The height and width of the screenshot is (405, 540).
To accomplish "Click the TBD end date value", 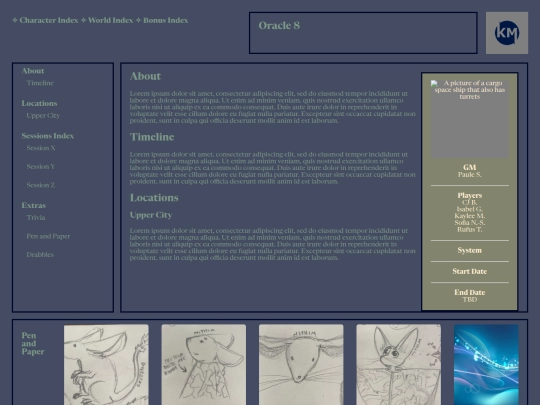I will [469, 300].
